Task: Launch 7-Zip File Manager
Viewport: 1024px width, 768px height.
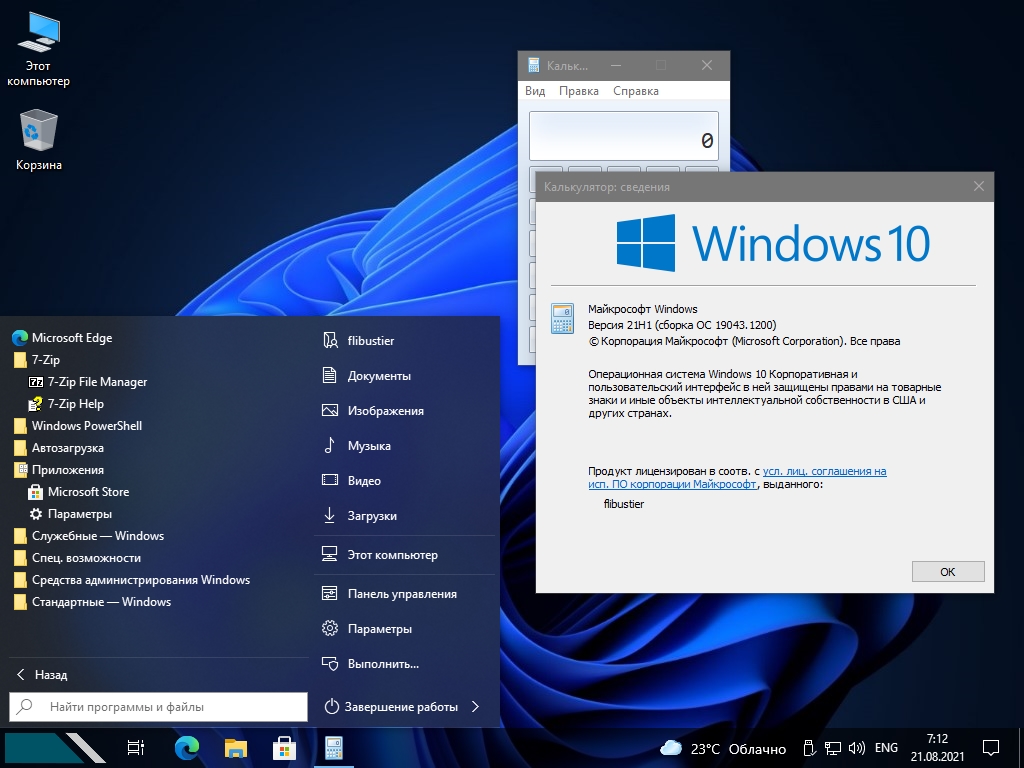Action: 96,382
